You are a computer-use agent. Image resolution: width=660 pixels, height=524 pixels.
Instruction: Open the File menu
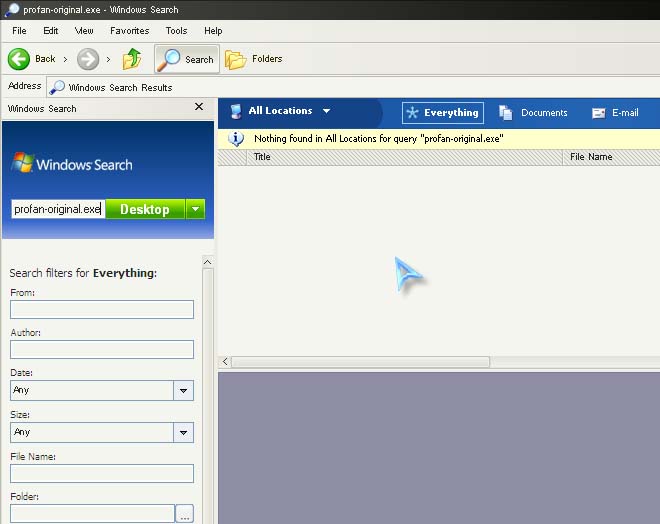[19, 31]
